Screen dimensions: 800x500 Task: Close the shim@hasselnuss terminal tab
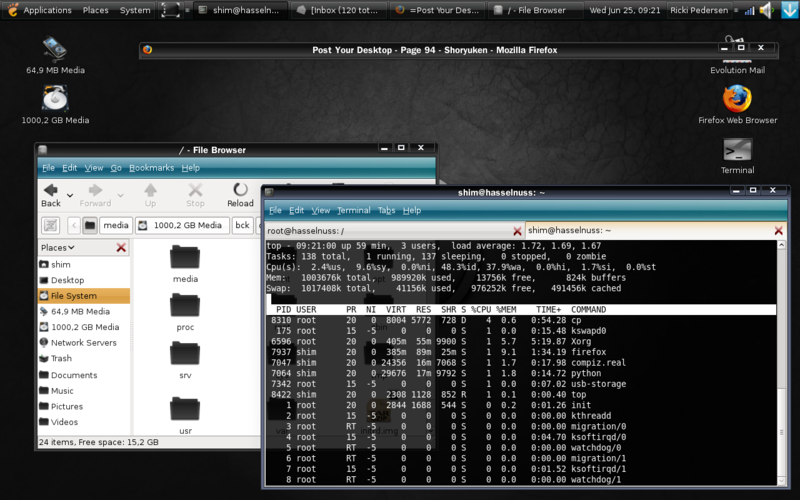tap(779, 231)
